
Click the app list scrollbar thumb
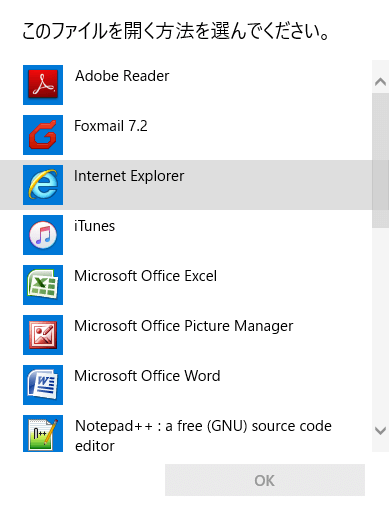click(380, 161)
